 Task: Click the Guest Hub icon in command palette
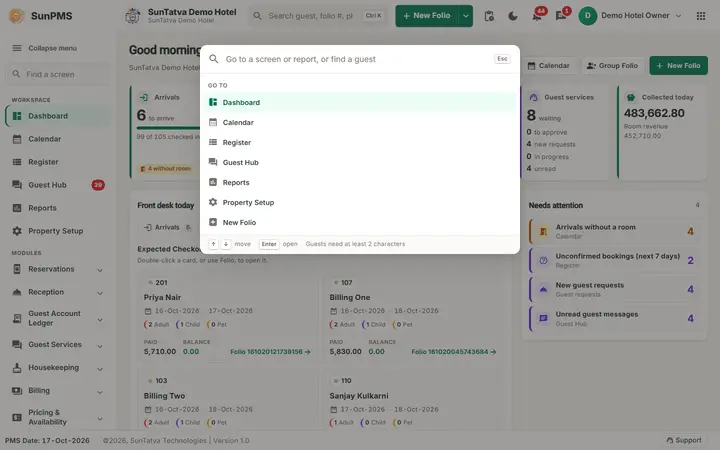tap(213, 162)
